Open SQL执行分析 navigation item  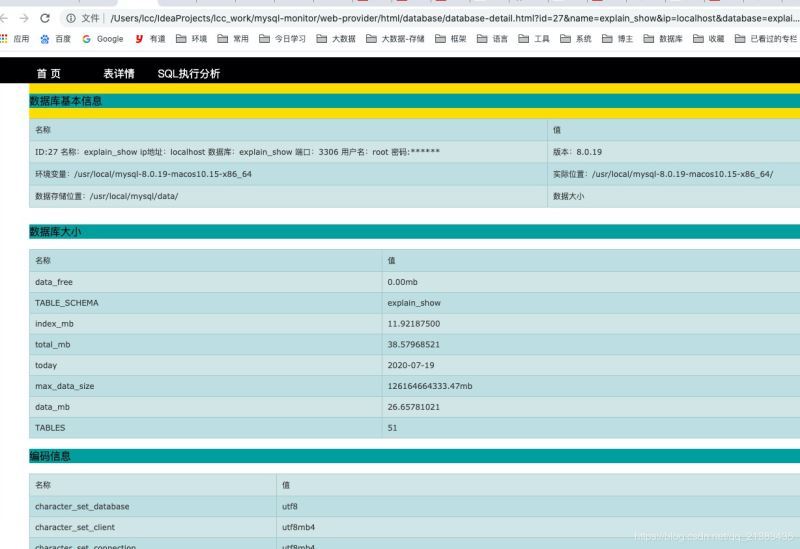(x=189, y=73)
